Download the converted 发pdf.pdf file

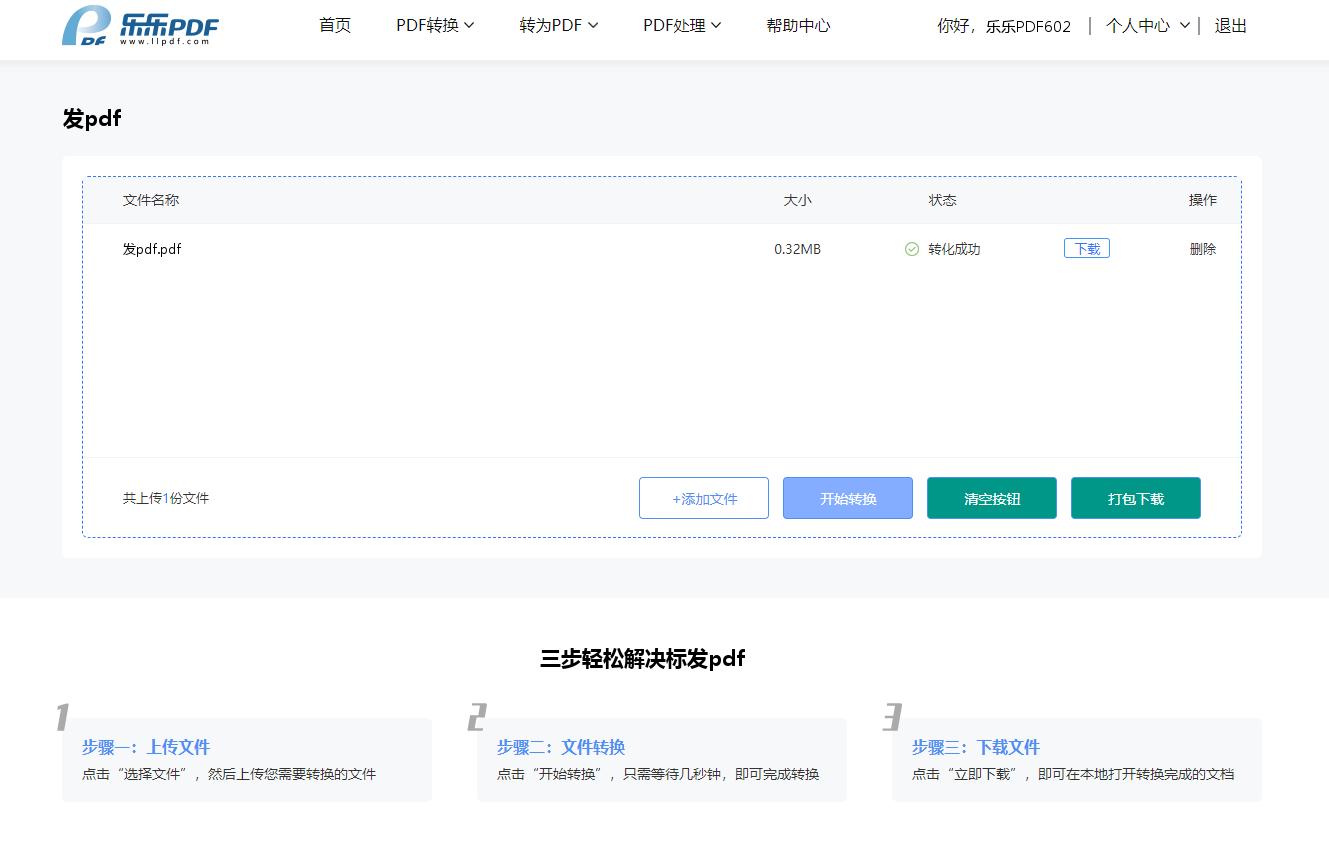pyautogui.click(x=1087, y=249)
